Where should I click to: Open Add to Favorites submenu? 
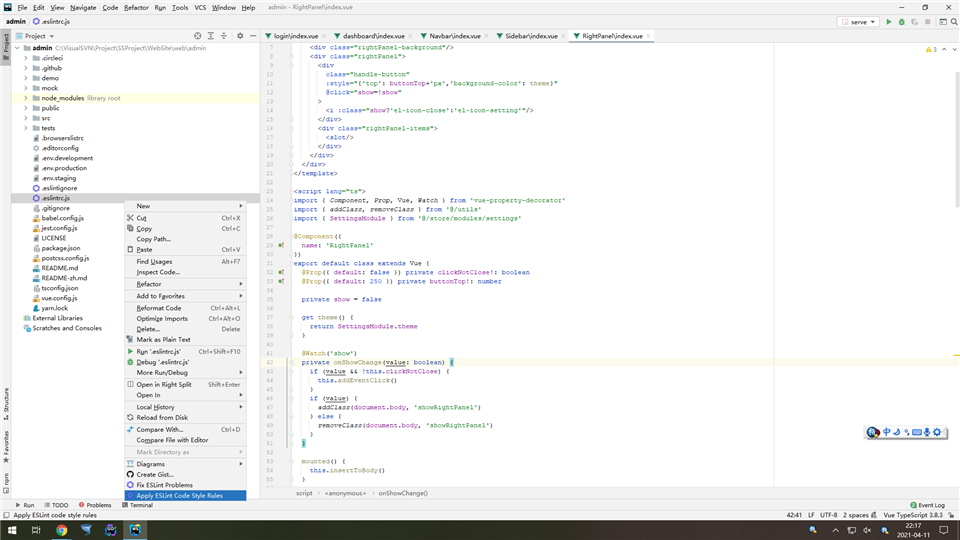186,296
